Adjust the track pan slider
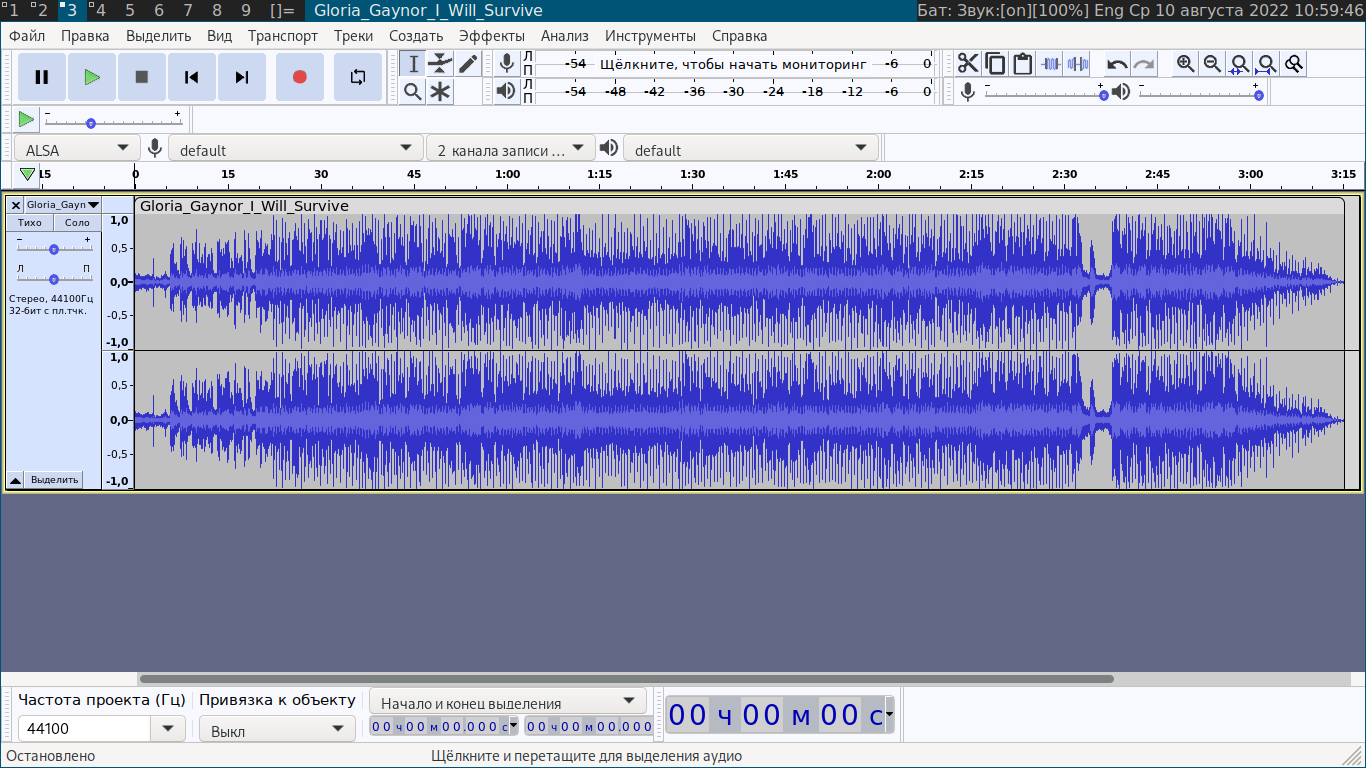The width and height of the screenshot is (1366, 768). click(54, 278)
